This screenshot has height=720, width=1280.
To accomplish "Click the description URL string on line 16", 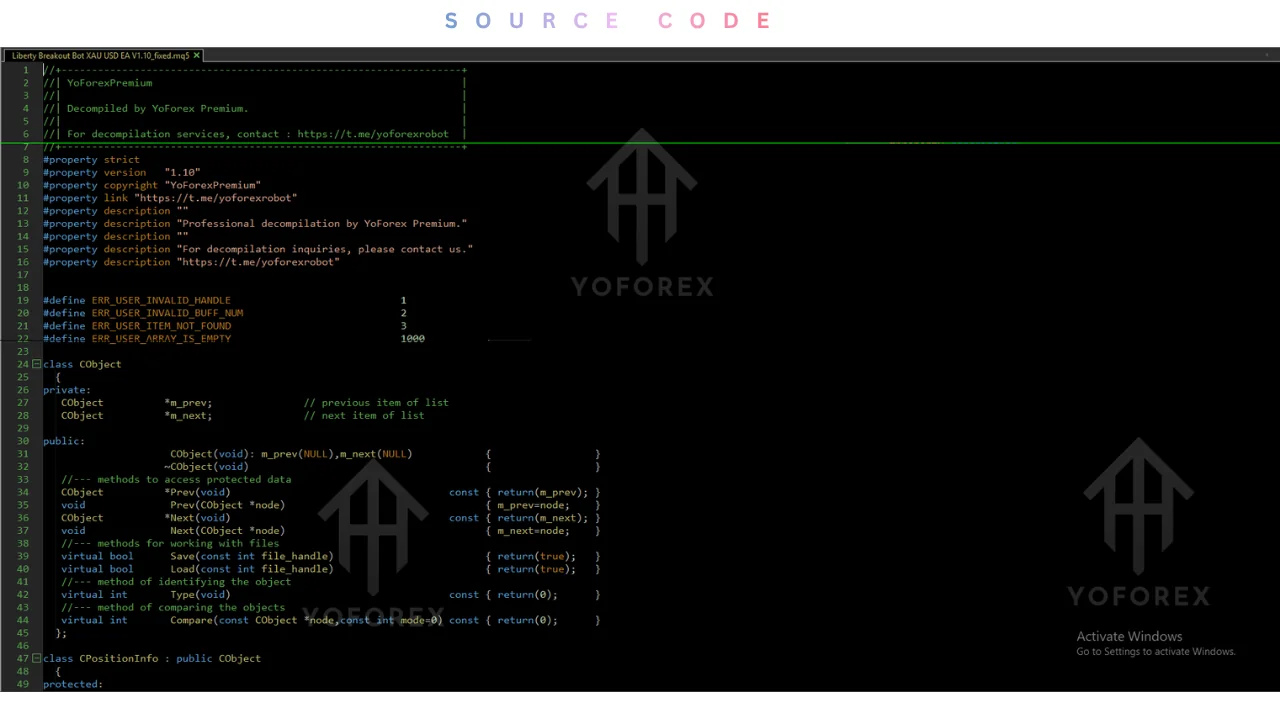I will point(258,262).
